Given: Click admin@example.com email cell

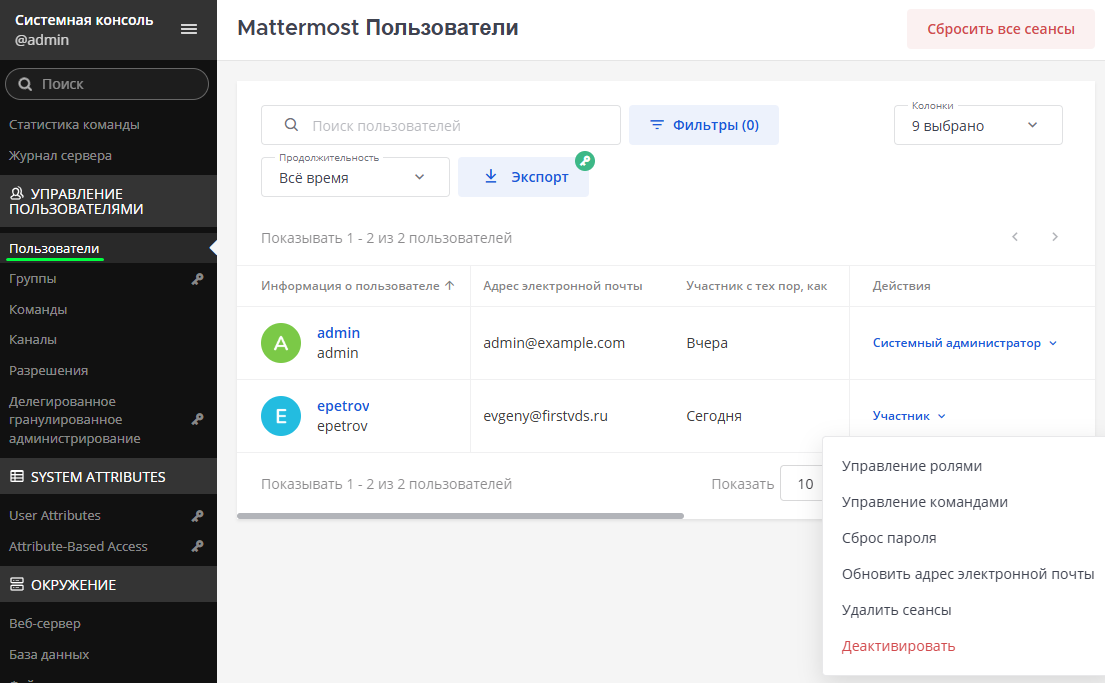Looking at the screenshot, I should 554,343.
